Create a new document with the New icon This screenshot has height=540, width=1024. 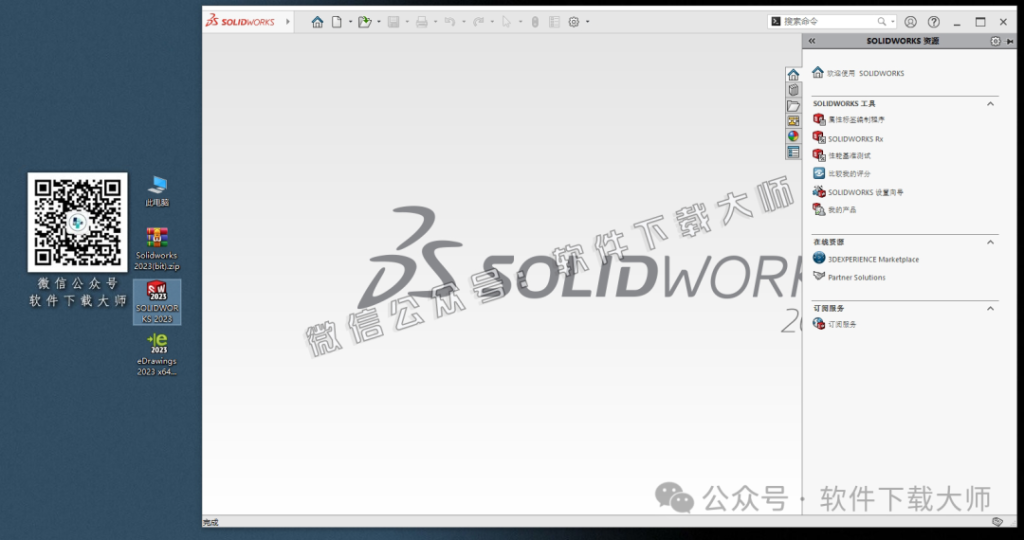[336, 22]
